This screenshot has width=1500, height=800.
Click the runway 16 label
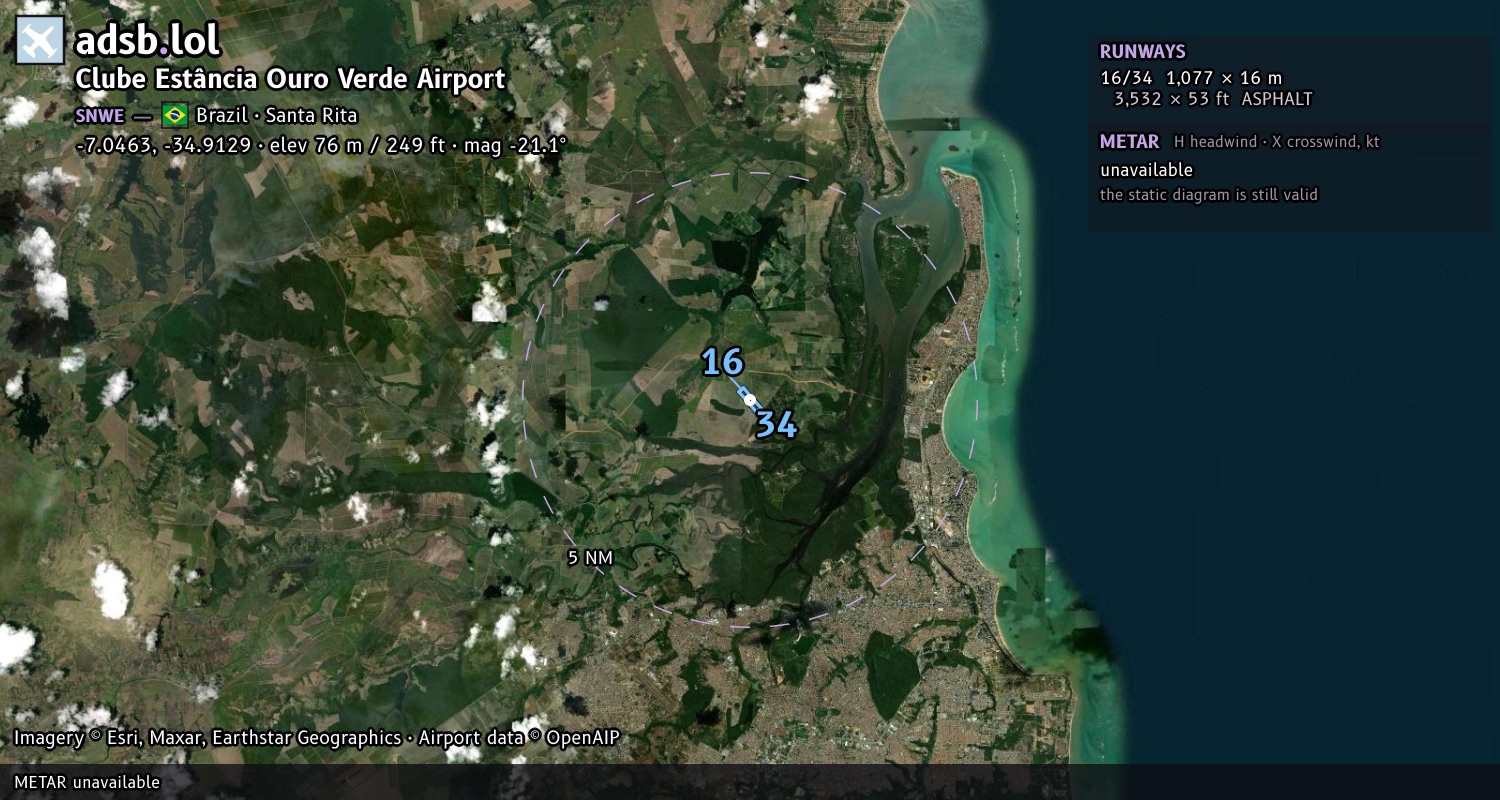[722, 362]
